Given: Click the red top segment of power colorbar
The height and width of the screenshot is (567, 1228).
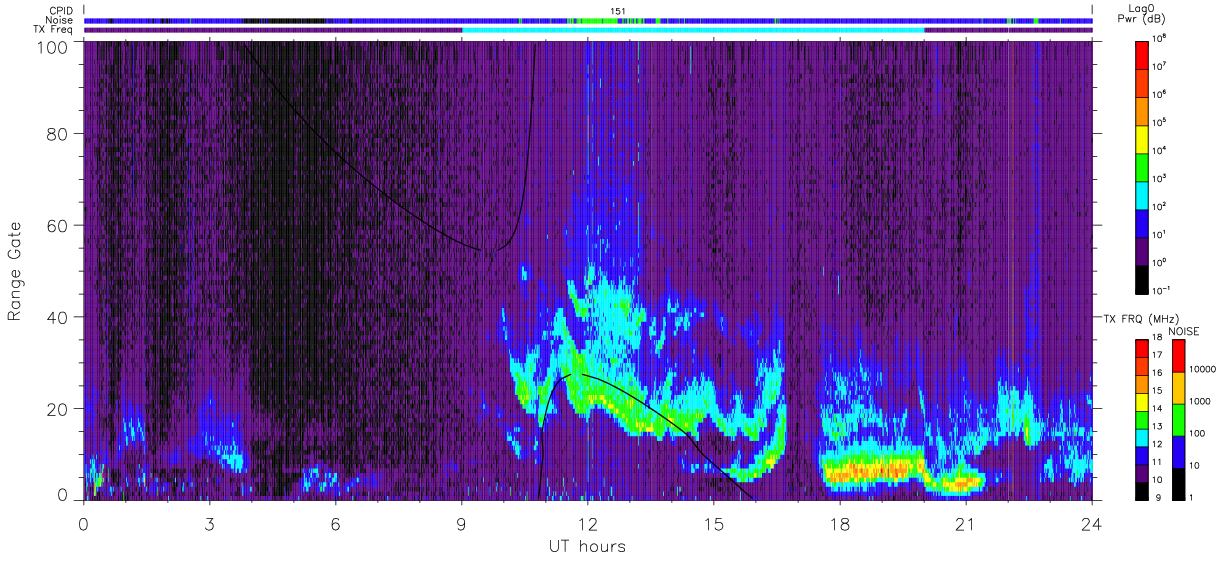Looking at the screenshot, I should (x=1143, y=54).
